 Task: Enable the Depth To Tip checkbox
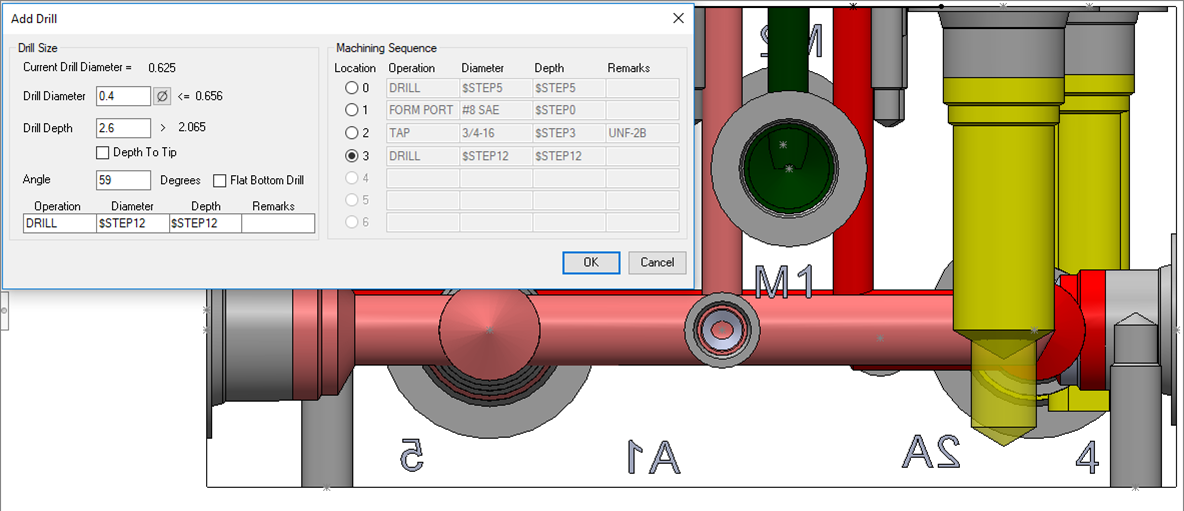tap(102, 152)
